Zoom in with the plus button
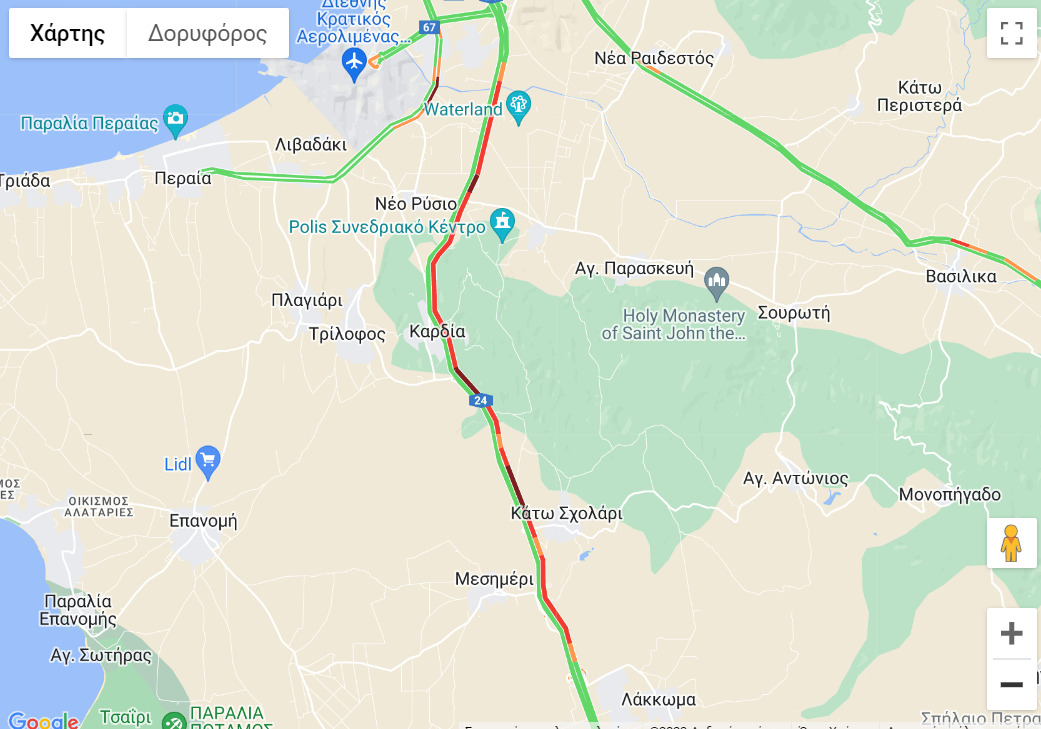 [x=1011, y=633]
